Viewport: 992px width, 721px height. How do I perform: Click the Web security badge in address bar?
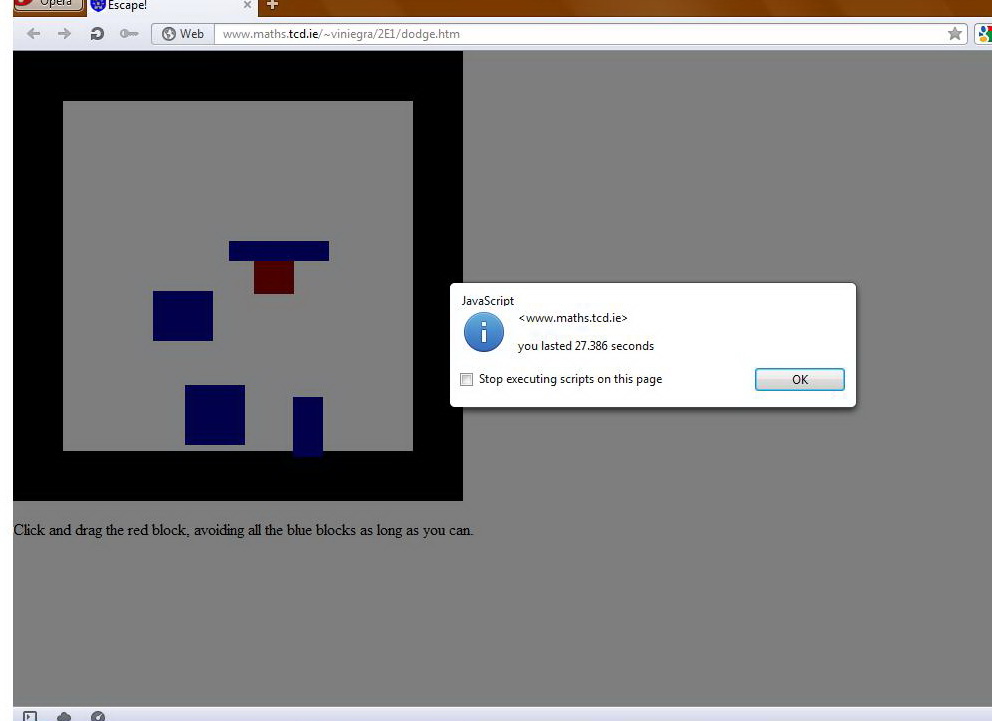(x=183, y=34)
